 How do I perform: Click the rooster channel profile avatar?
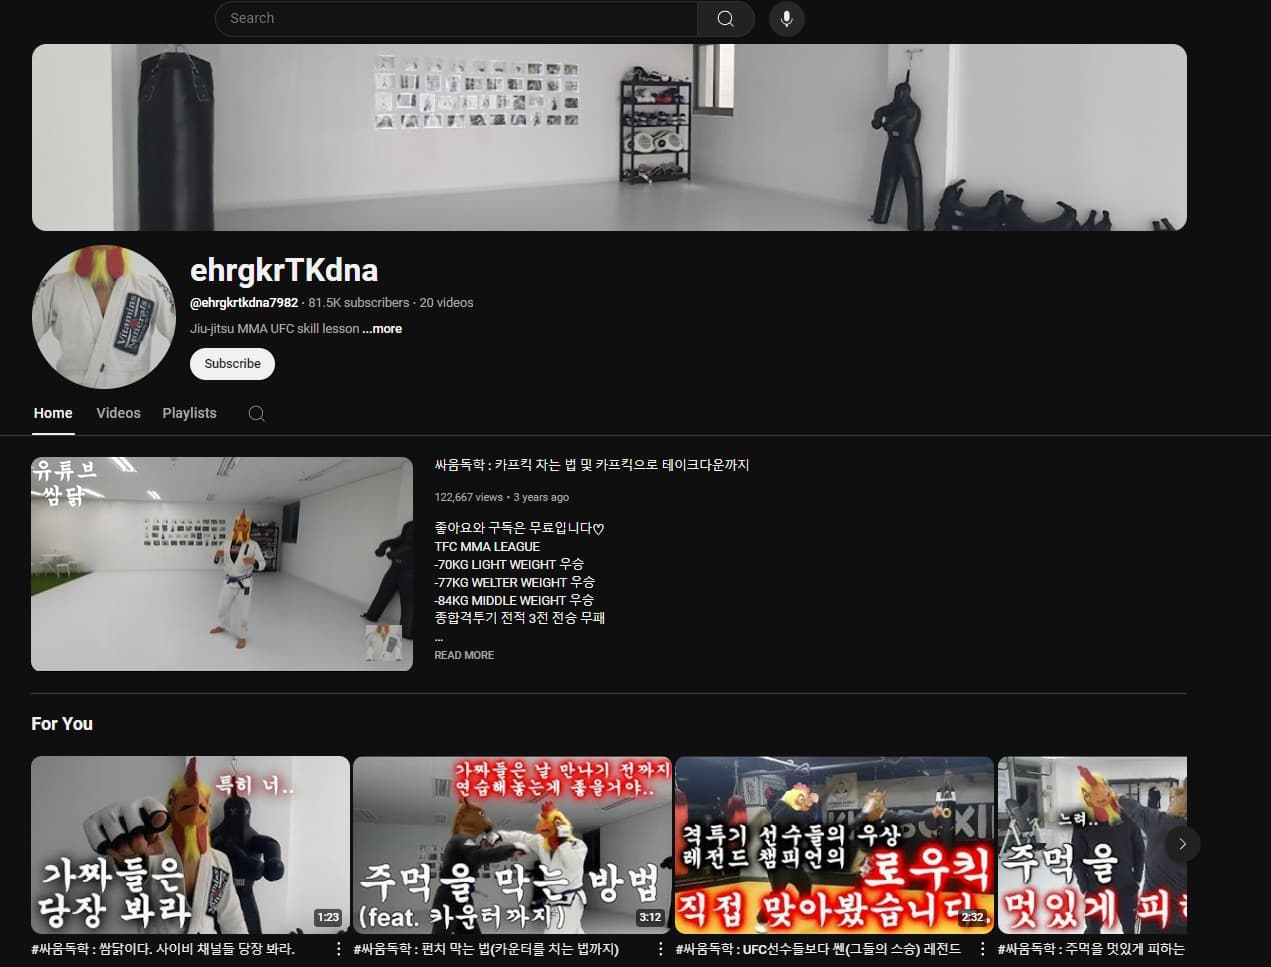pyautogui.click(x=104, y=317)
